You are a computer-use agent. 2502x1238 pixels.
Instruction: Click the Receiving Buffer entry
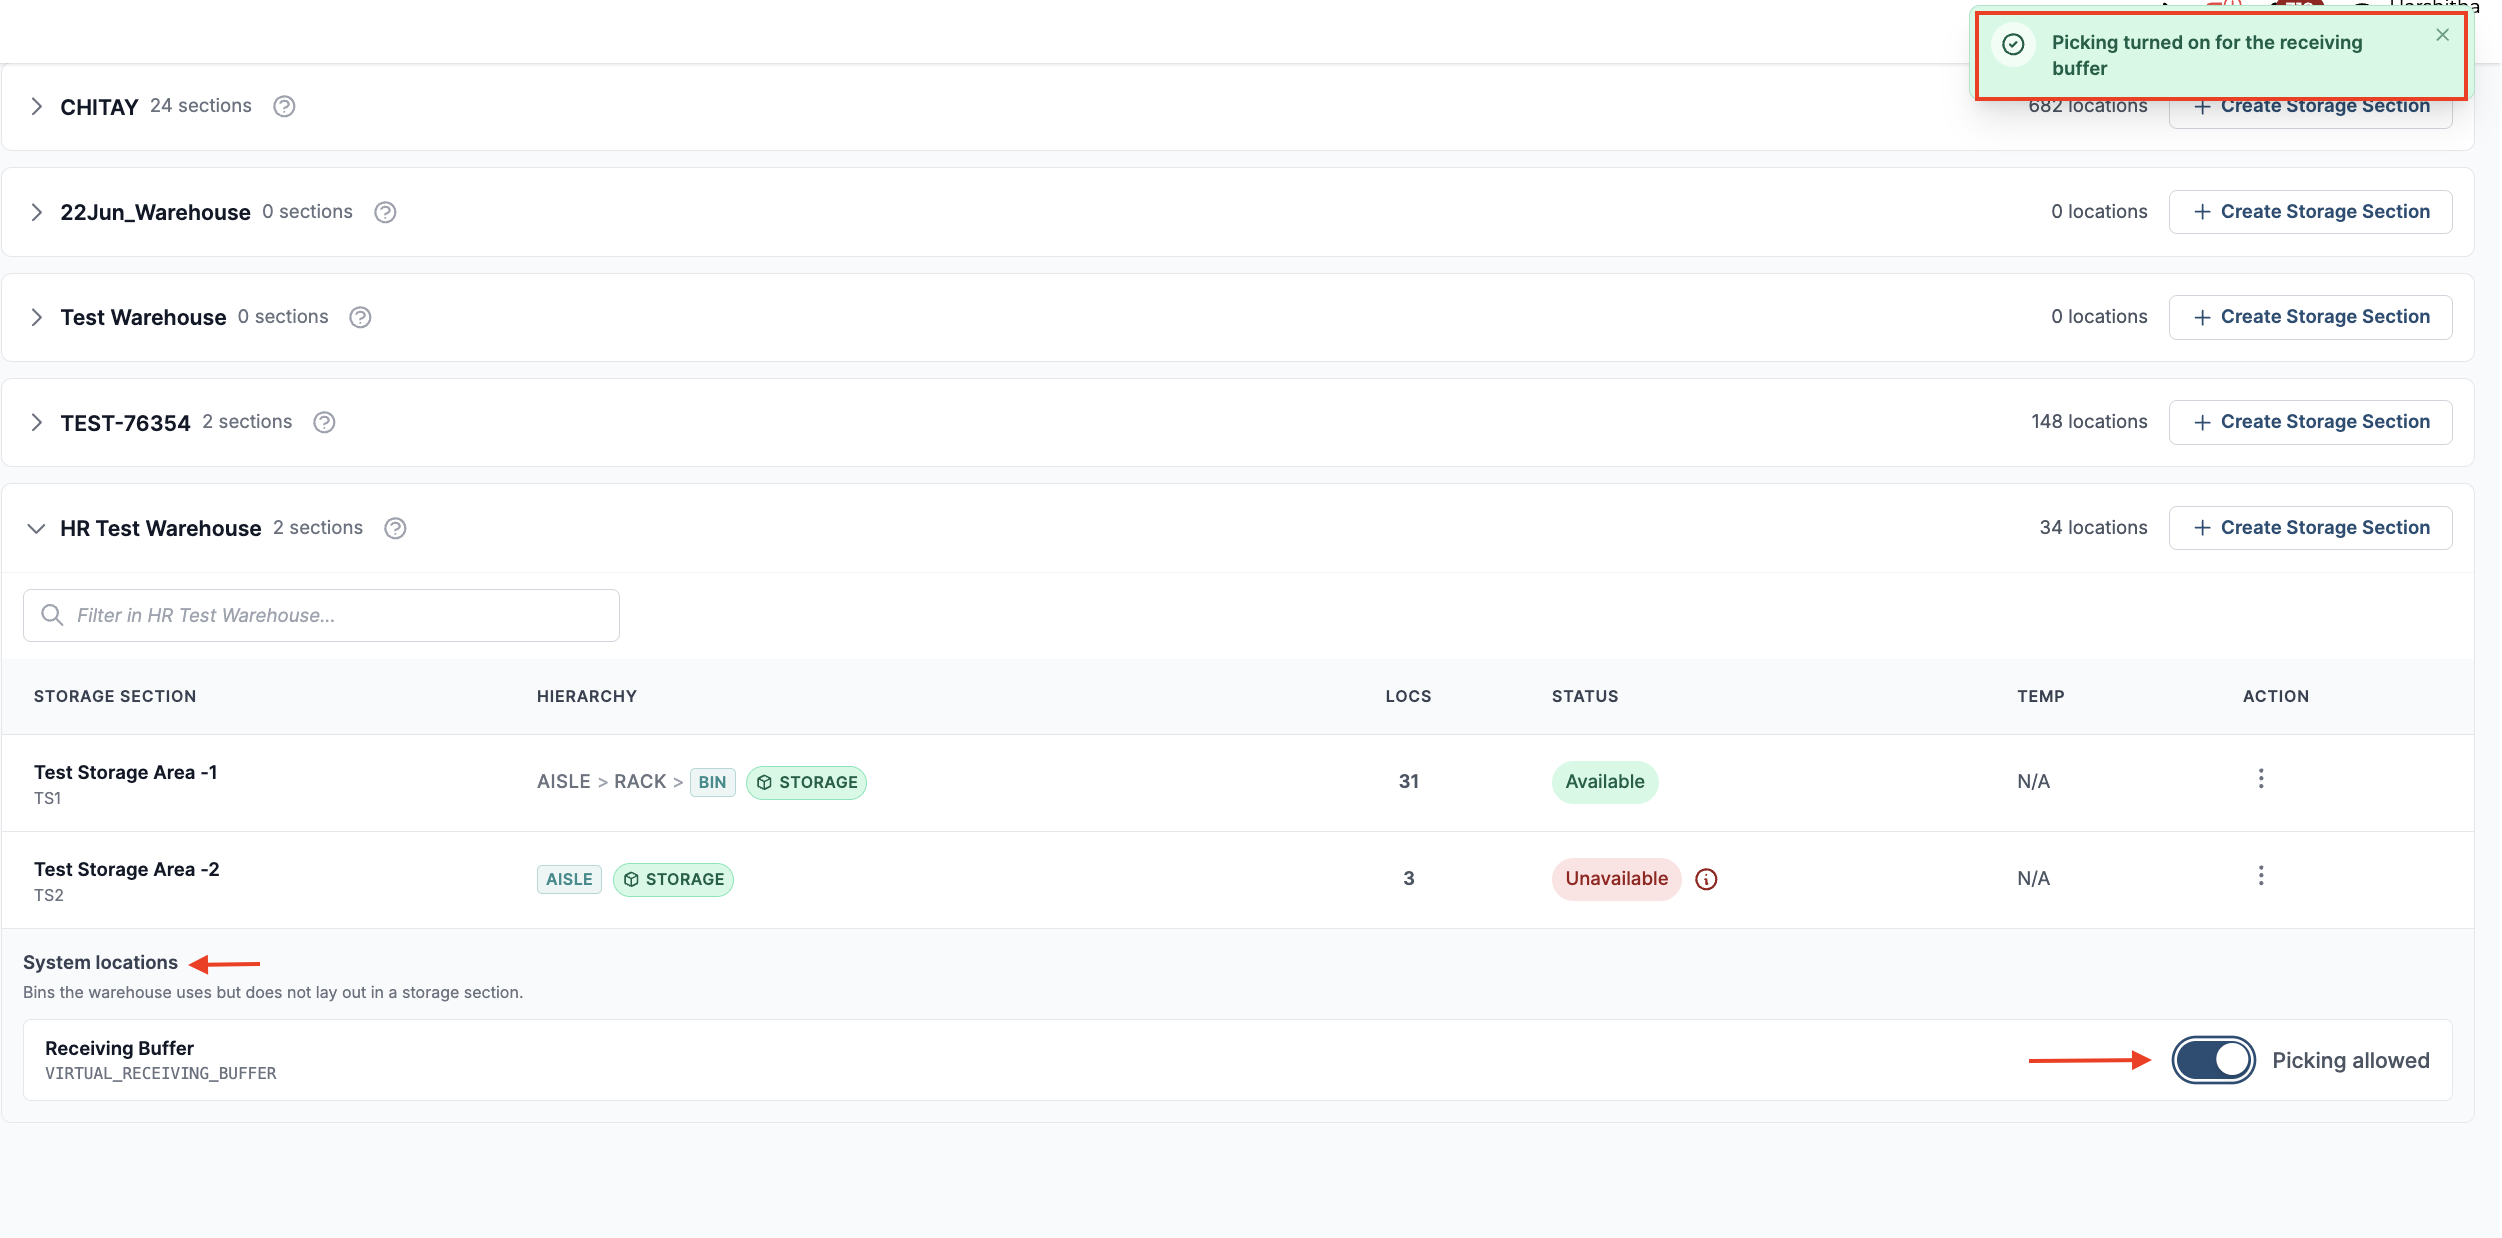click(1237, 1060)
